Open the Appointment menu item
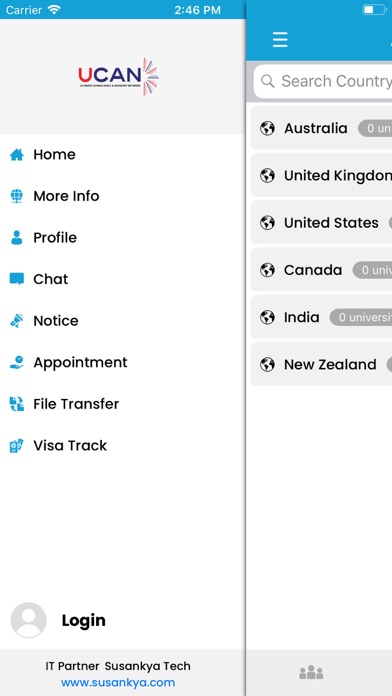Screen dimensions: 392x696 [x=122, y=362]
